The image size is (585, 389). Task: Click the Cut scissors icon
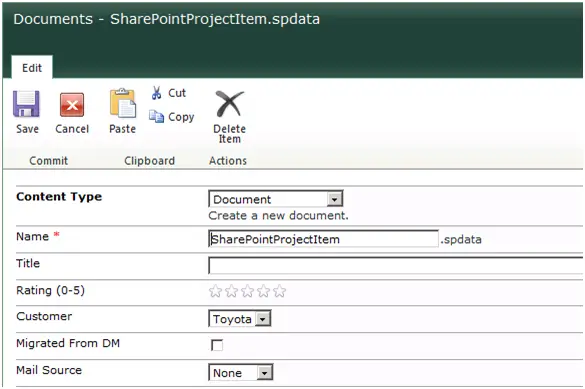pos(157,93)
